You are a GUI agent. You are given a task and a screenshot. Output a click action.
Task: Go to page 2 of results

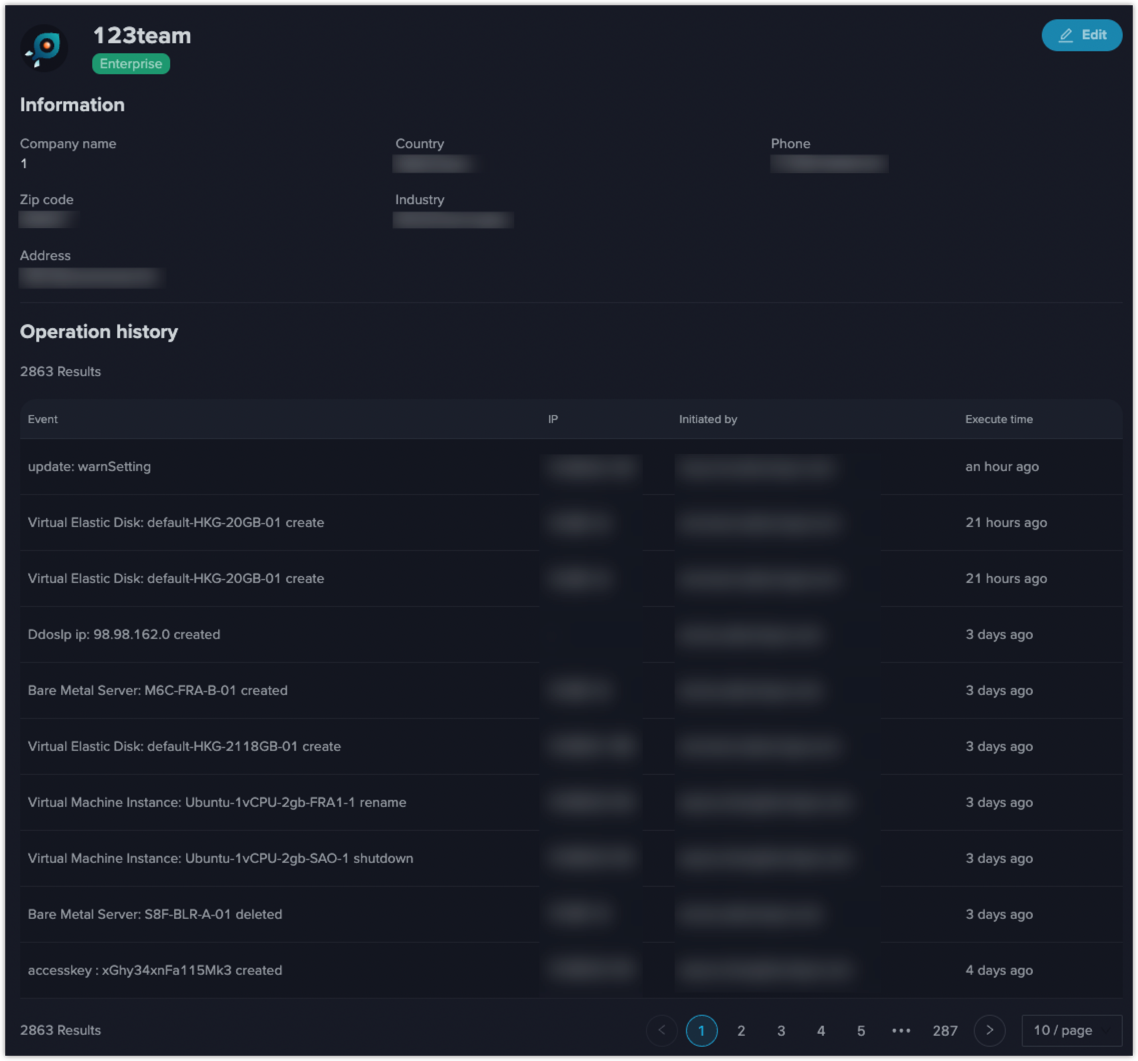[x=741, y=1030]
